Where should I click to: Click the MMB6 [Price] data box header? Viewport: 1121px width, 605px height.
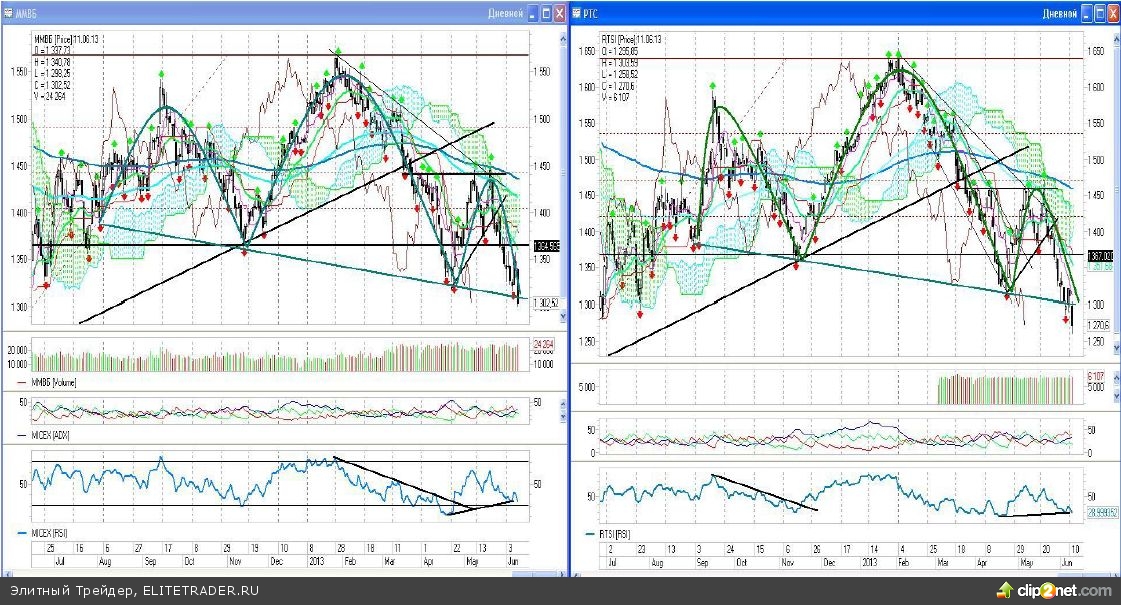coord(69,39)
